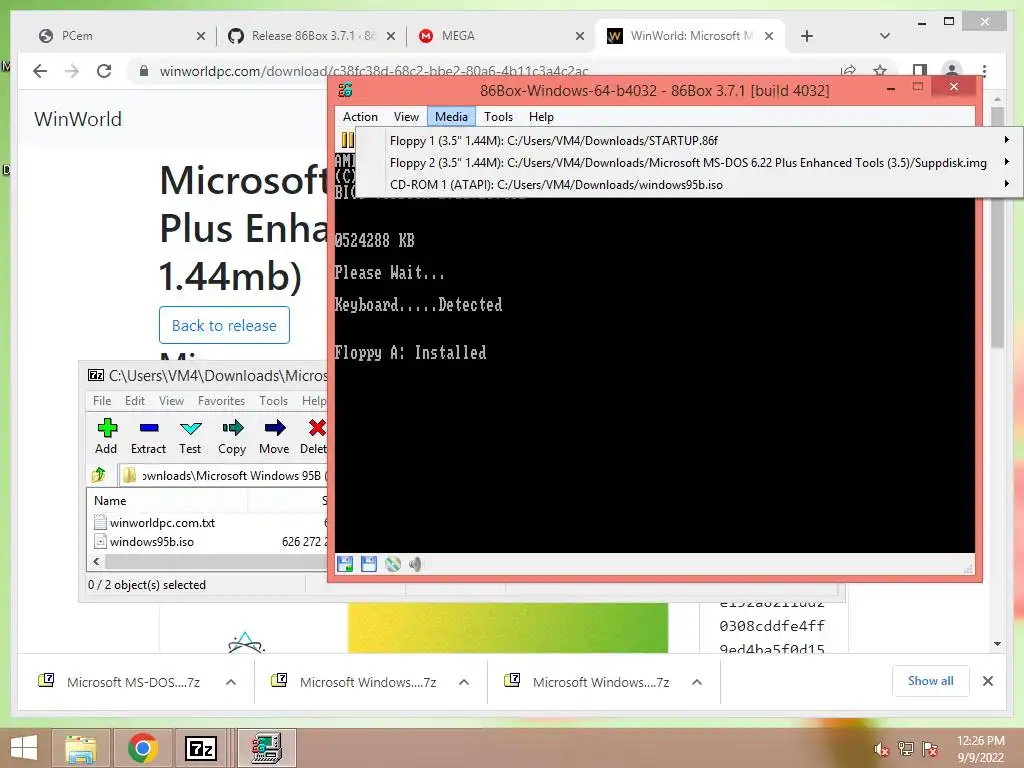Bookmark this page with the star icon
The height and width of the screenshot is (768, 1024).
[x=880, y=71]
